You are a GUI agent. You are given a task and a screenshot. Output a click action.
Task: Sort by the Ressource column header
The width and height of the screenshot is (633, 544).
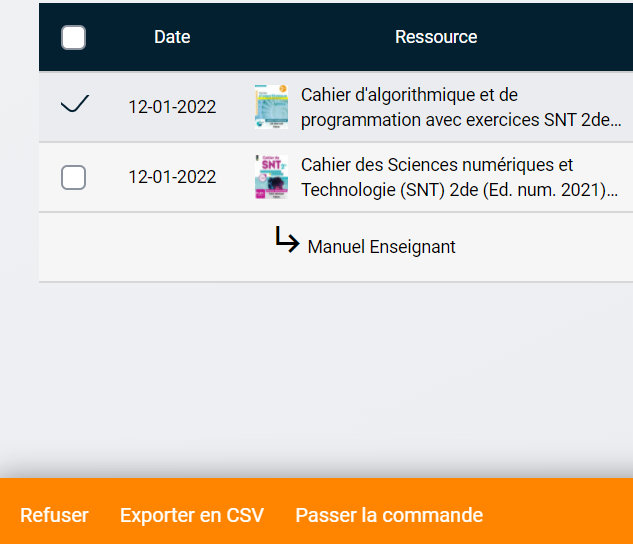point(436,37)
